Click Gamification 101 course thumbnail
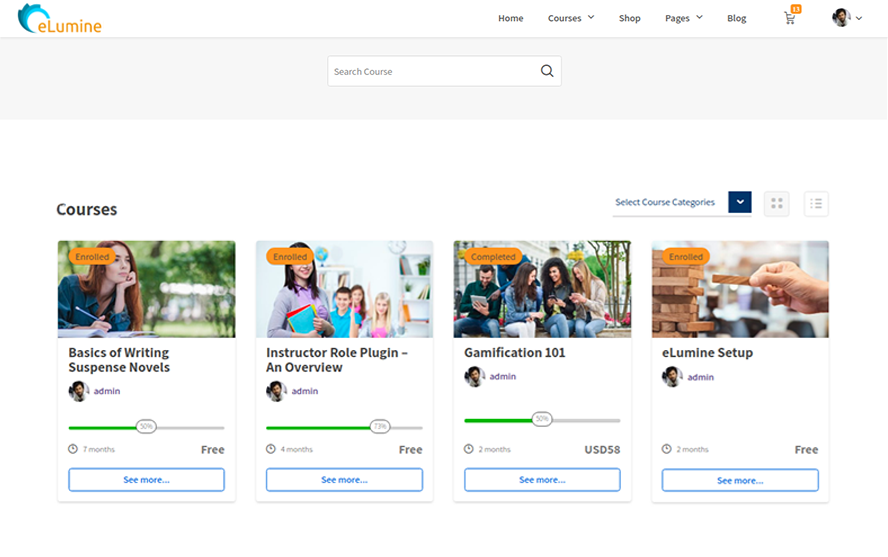Viewport: 888px width, 557px height. [x=542, y=289]
